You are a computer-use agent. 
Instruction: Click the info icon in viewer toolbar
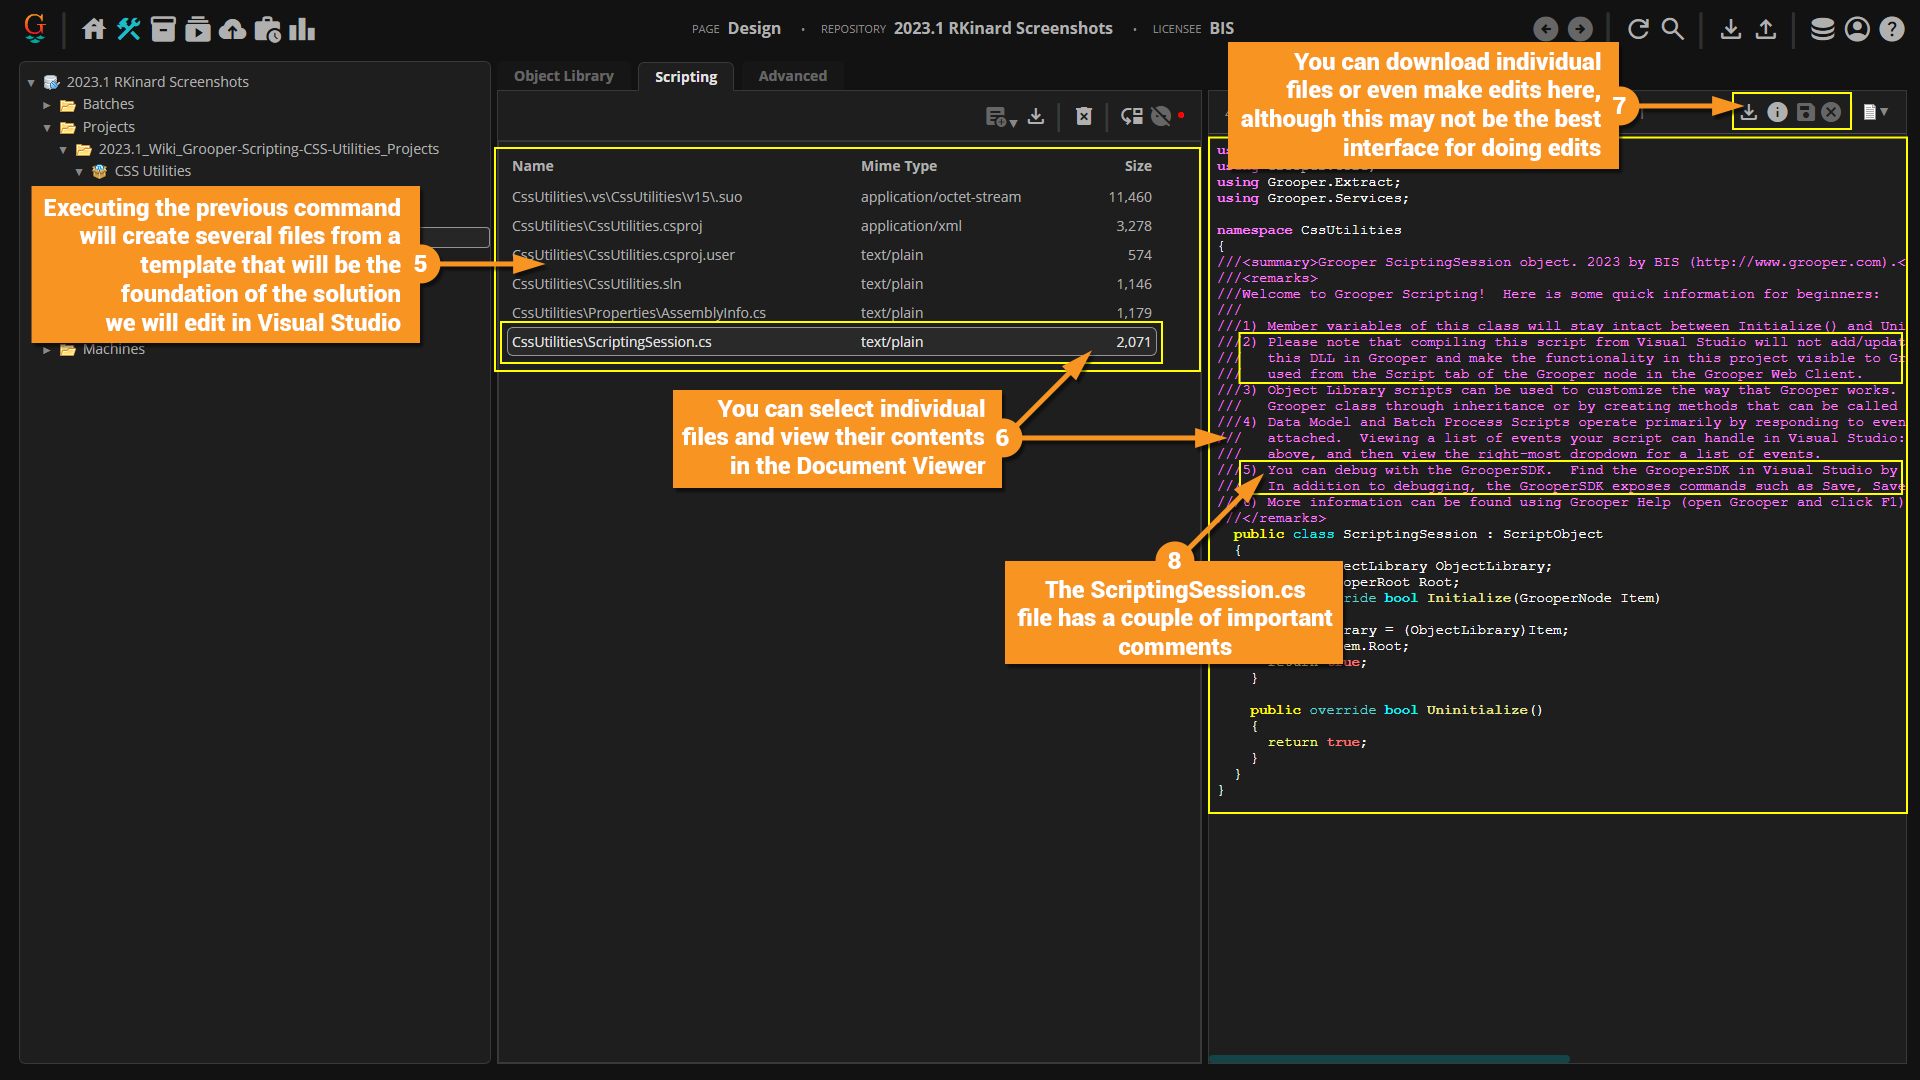point(1777,112)
